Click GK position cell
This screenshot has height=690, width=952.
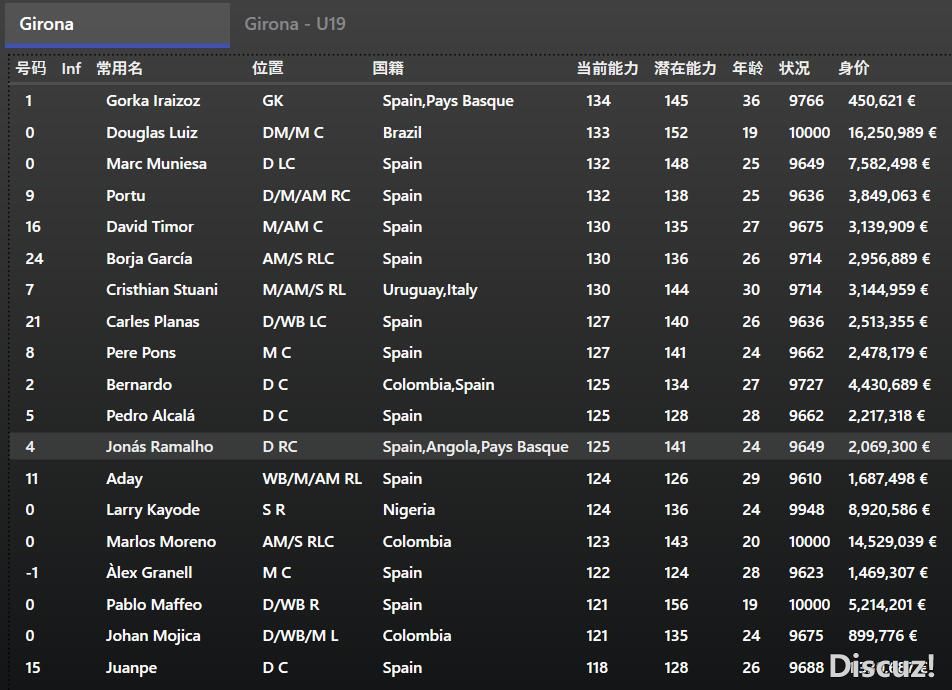273,101
